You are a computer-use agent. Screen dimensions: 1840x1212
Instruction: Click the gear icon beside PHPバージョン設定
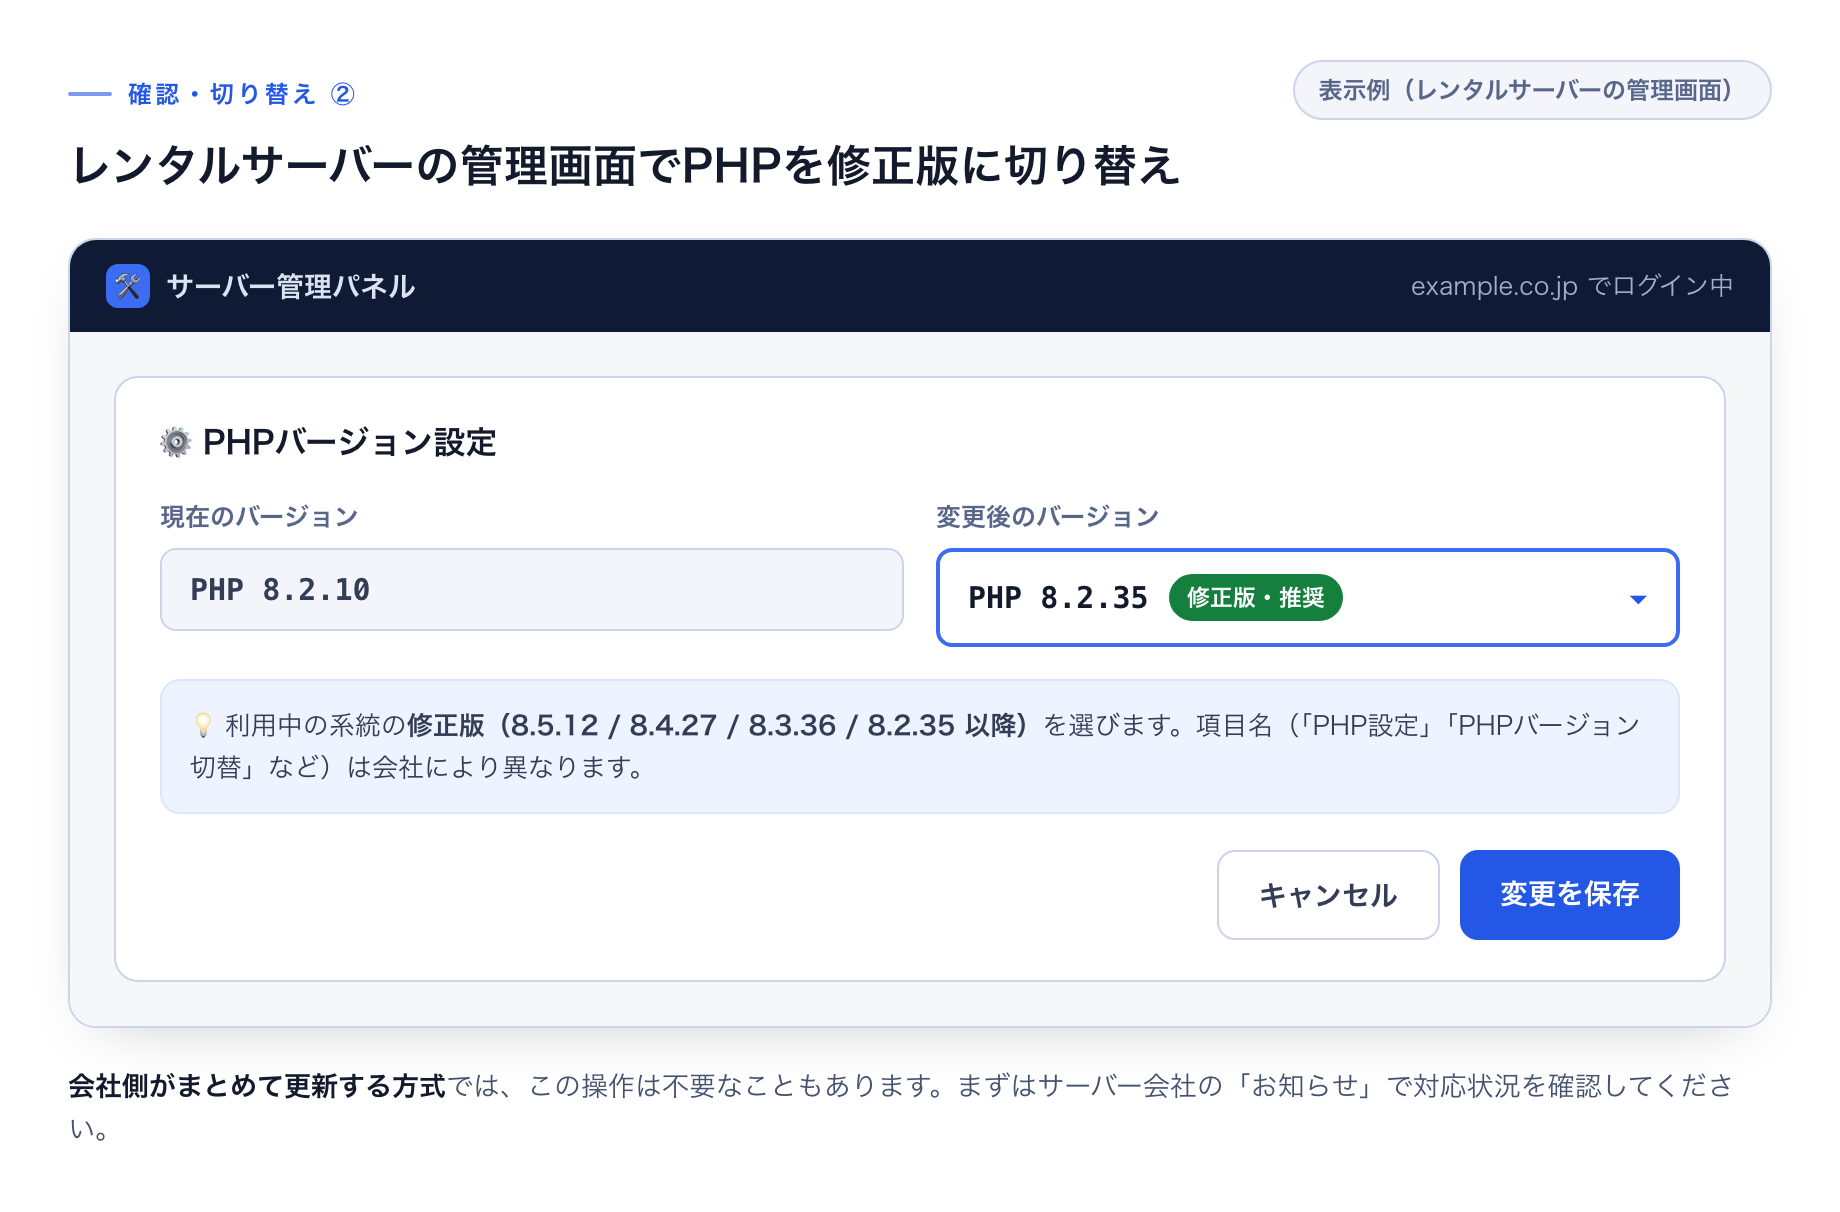(176, 442)
